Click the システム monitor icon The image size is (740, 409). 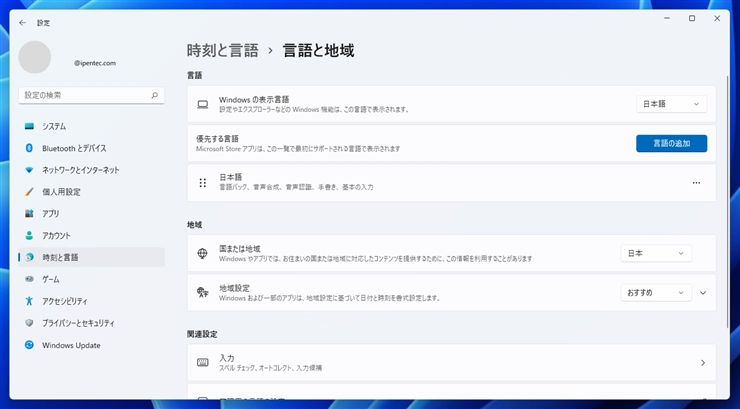[29, 126]
